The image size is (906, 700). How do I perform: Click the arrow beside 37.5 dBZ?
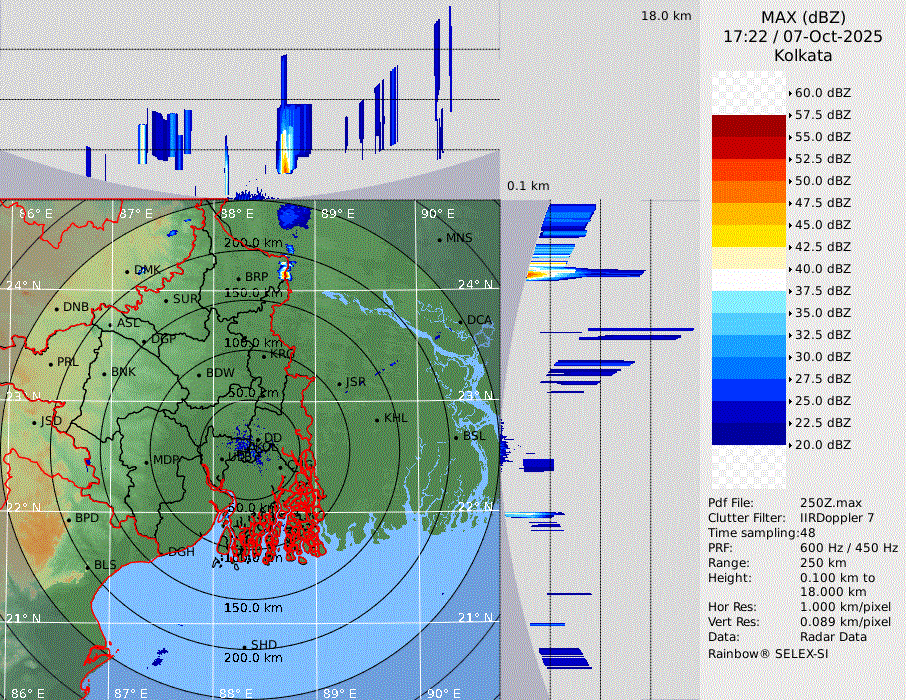point(790,291)
